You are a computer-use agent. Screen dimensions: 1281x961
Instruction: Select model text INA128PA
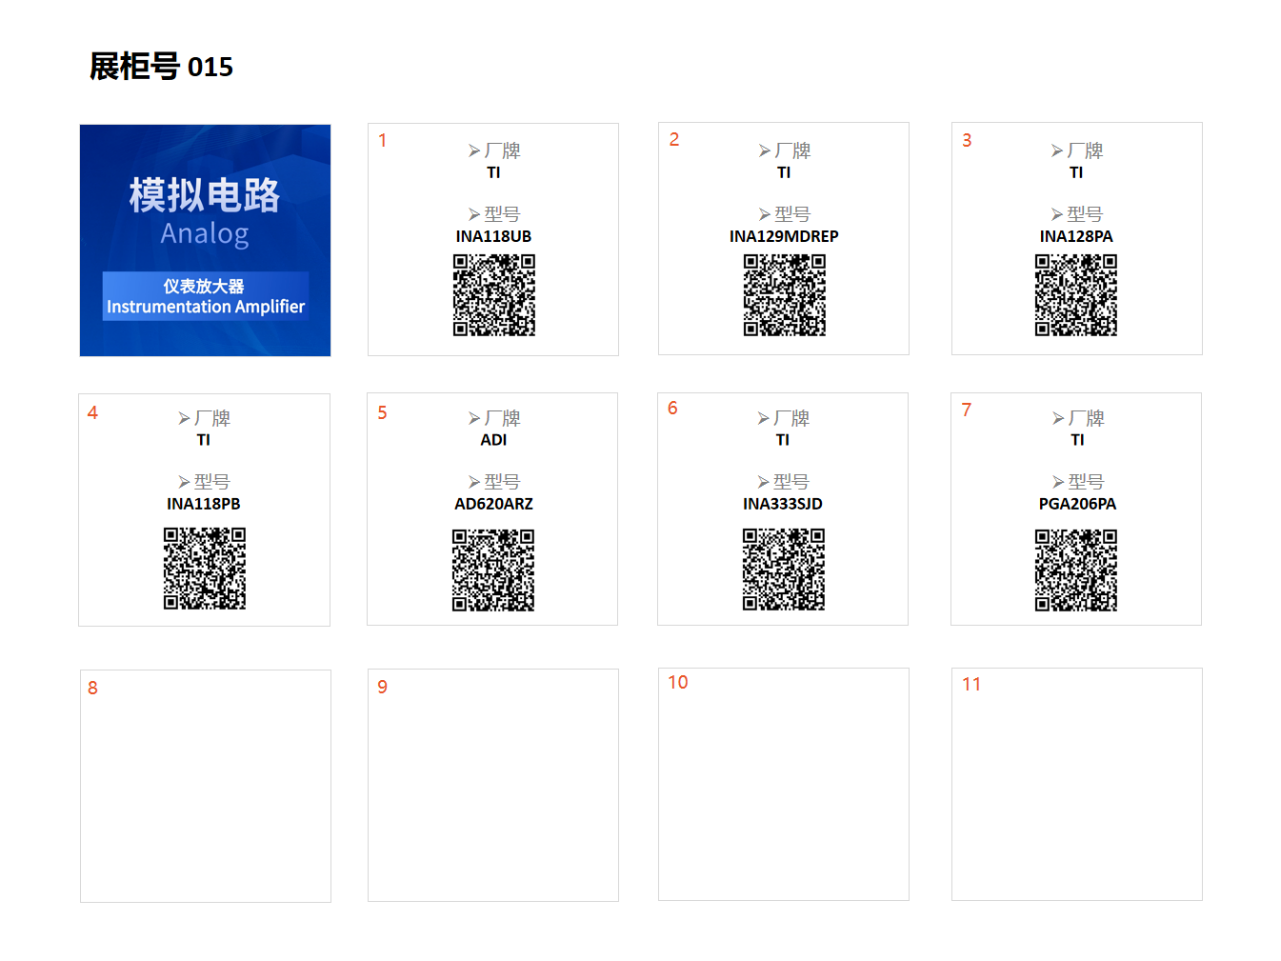coord(1076,237)
